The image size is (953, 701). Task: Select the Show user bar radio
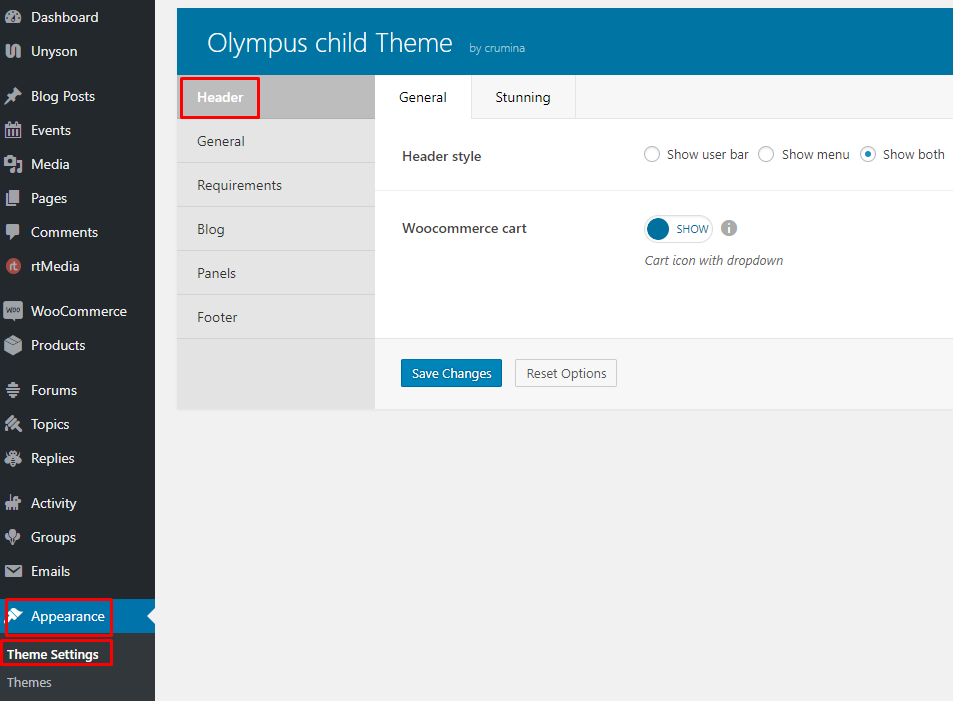(652, 154)
